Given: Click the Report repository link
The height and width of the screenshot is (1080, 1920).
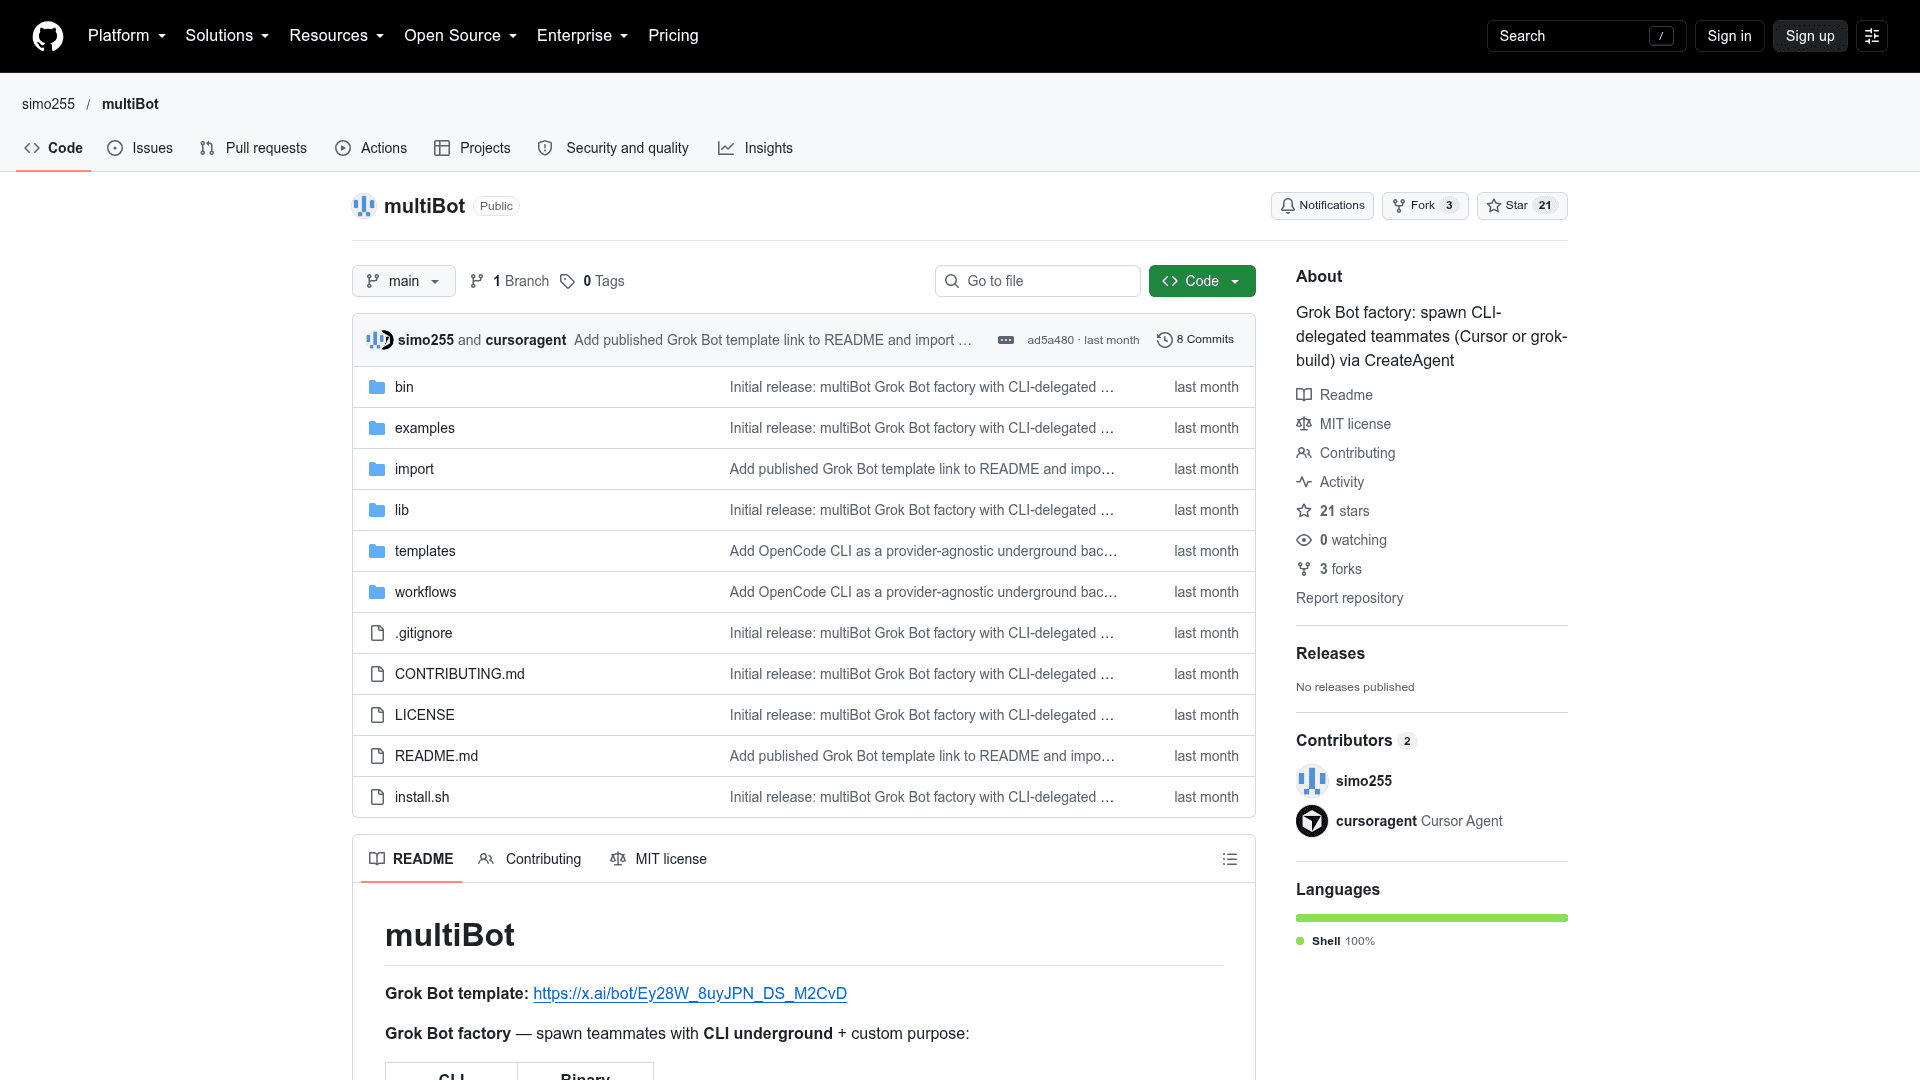Looking at the screenshot, I should pos(1349,598).
